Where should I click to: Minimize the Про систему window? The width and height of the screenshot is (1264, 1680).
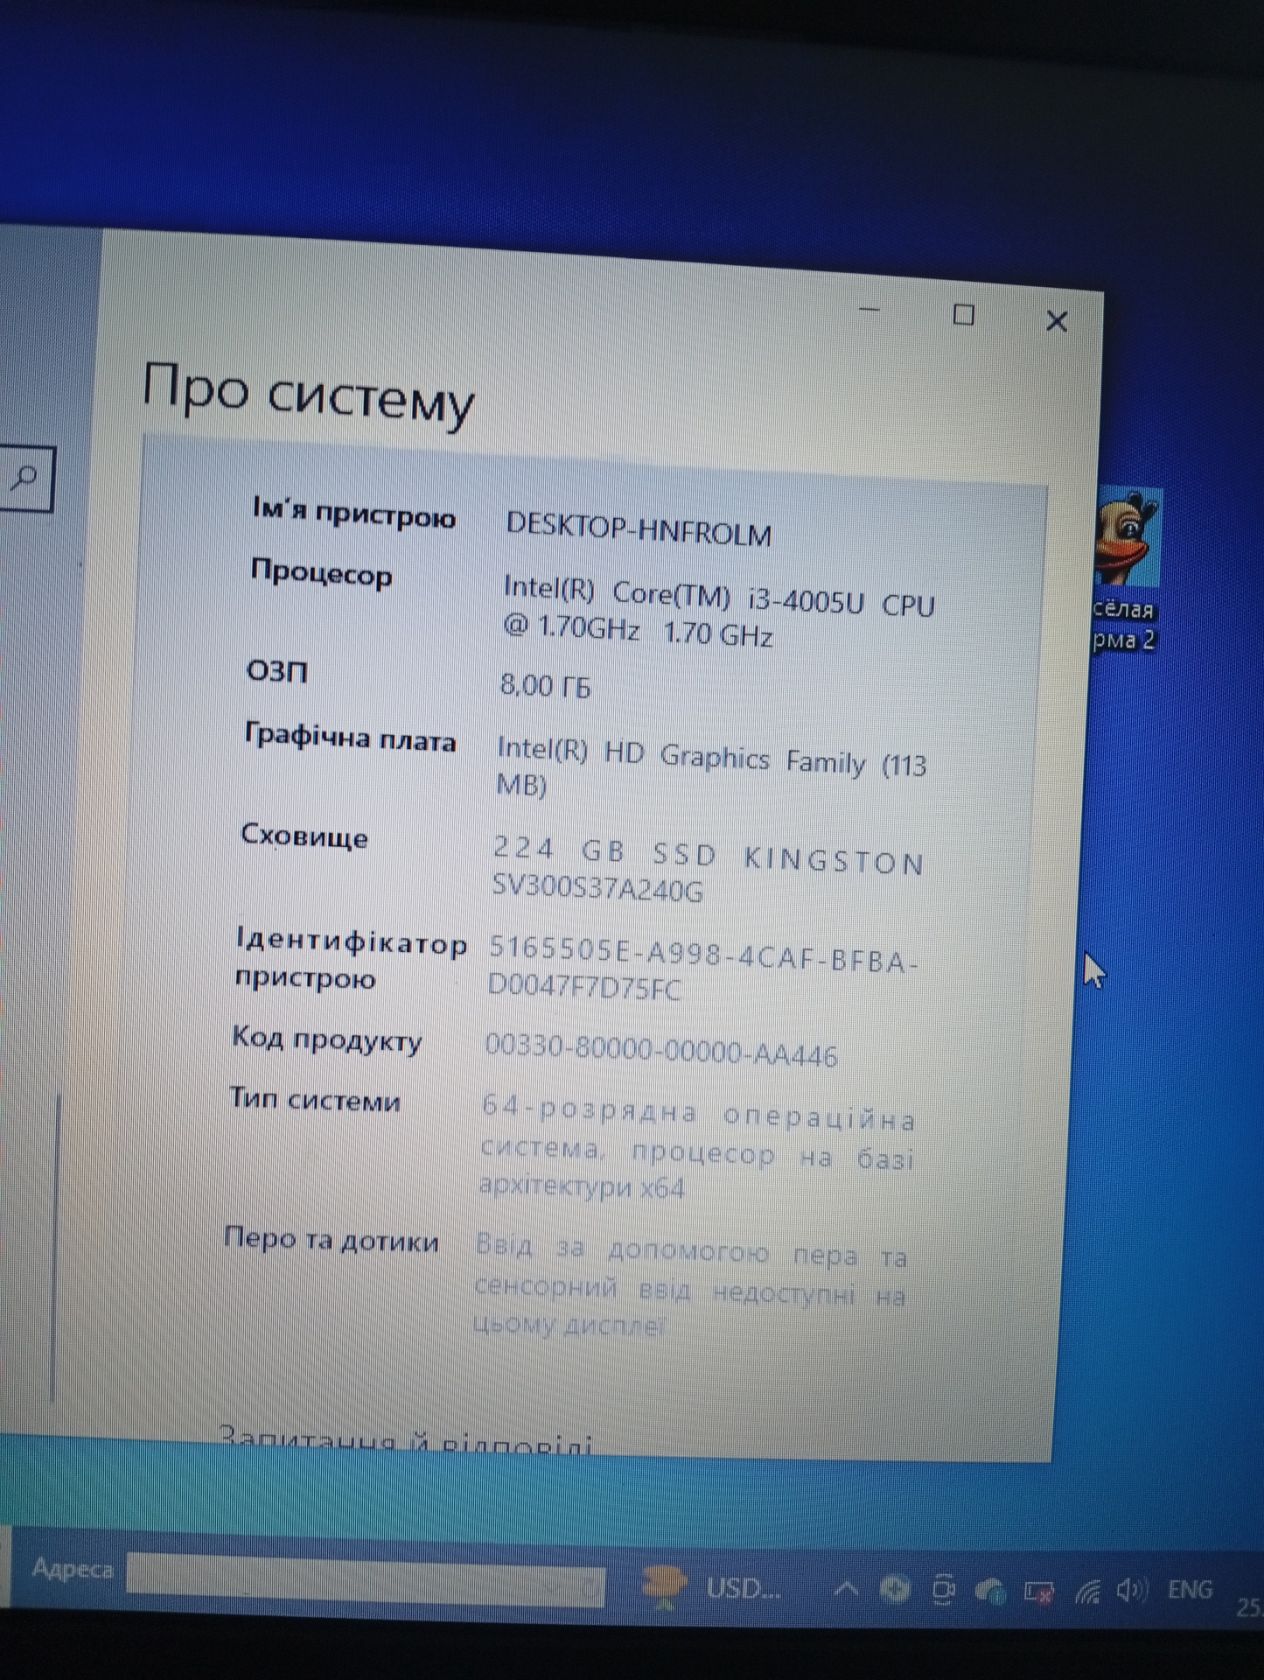pyautogui.click(x=870, y=310)
